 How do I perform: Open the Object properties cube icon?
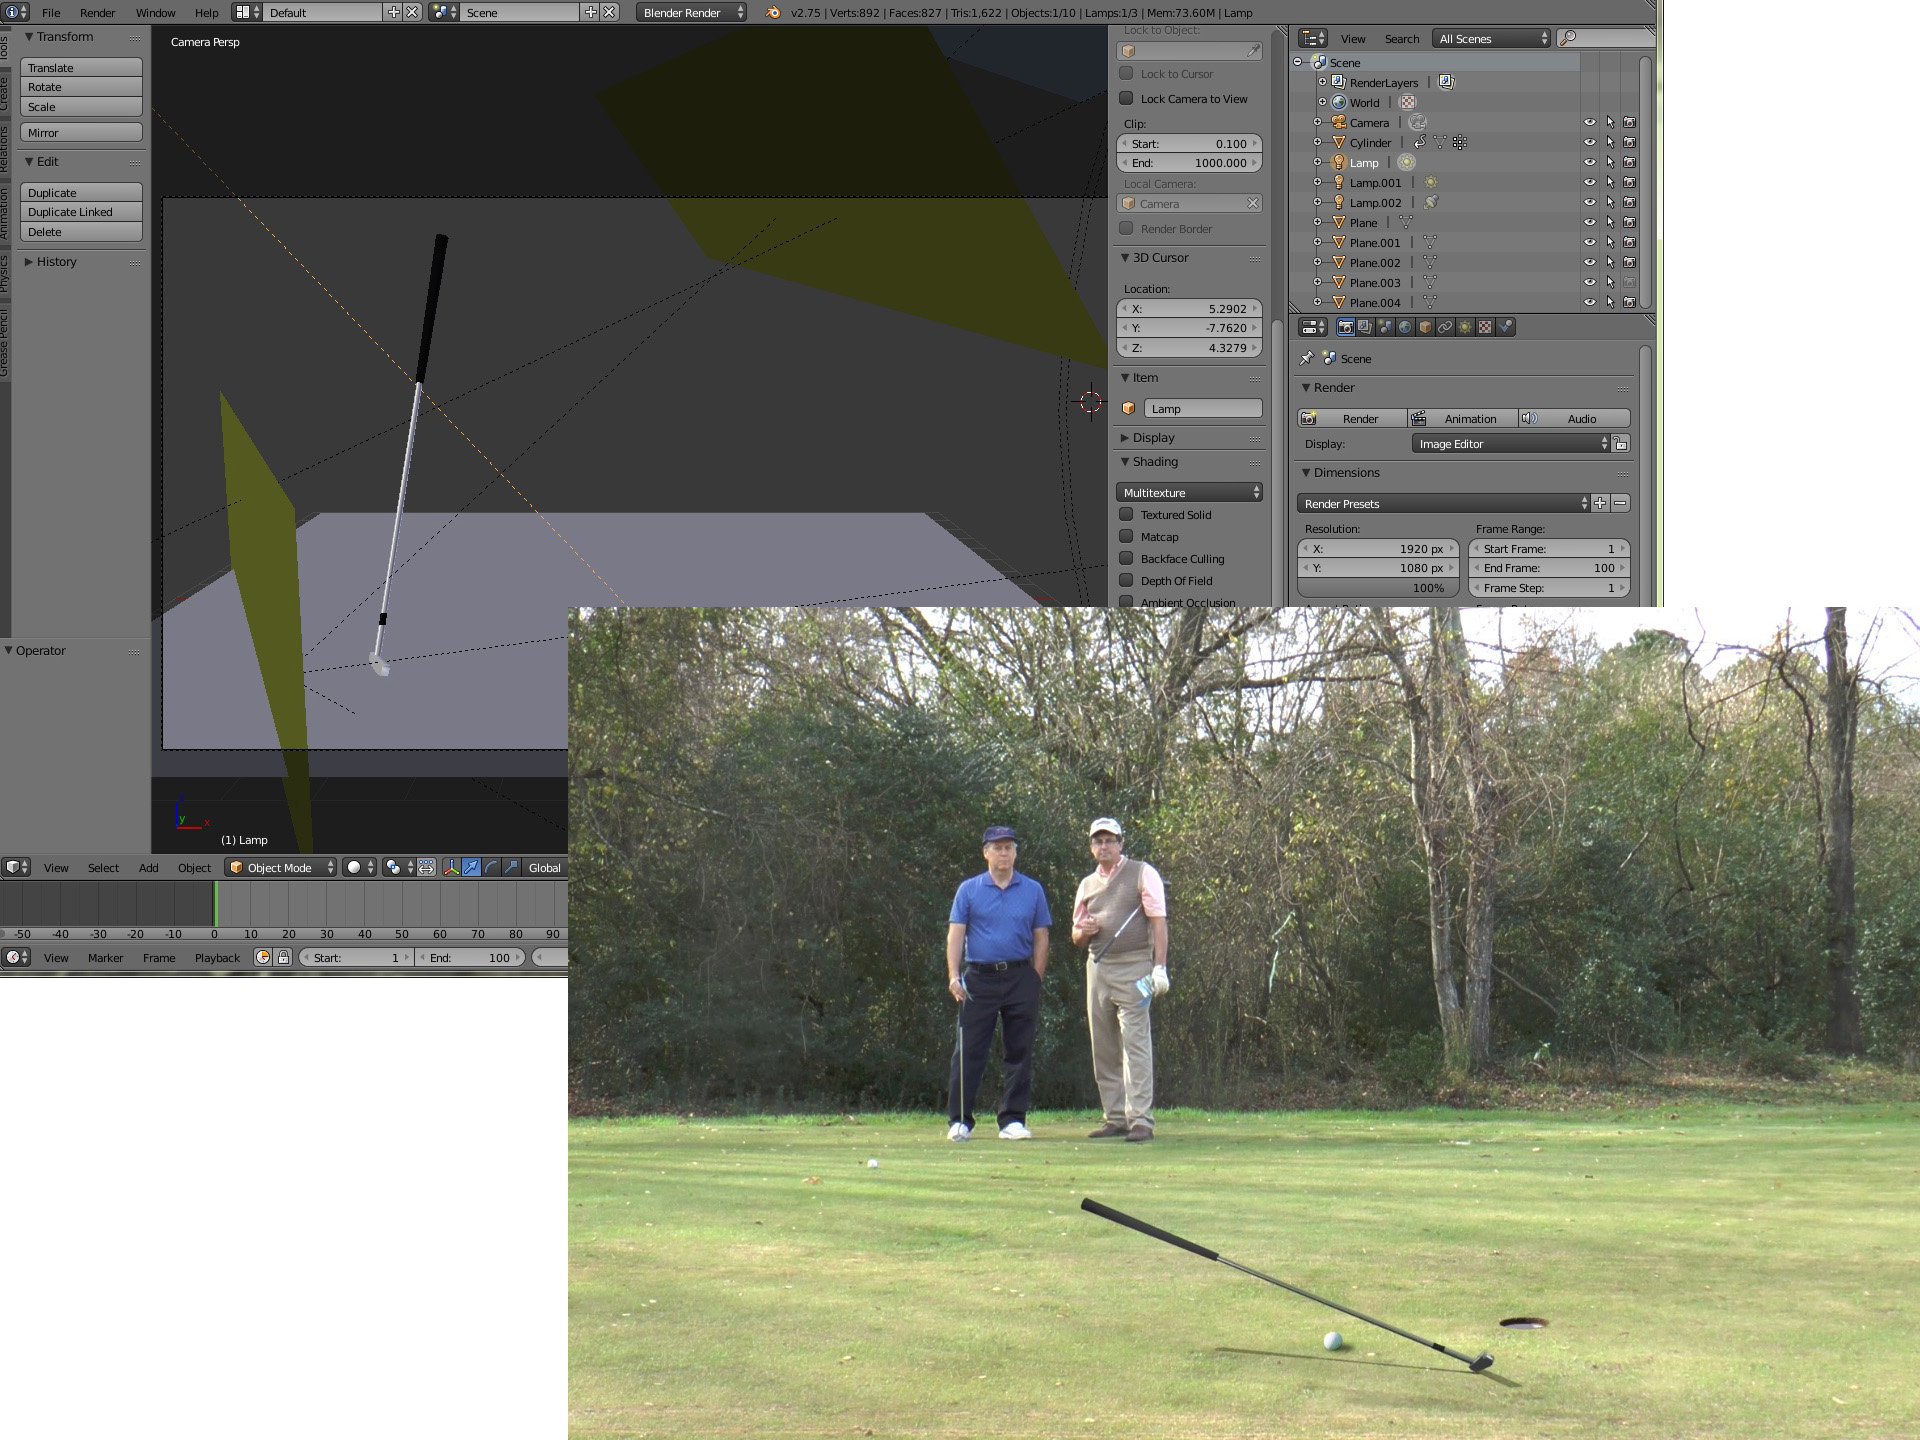click(x=1425, y=327)
